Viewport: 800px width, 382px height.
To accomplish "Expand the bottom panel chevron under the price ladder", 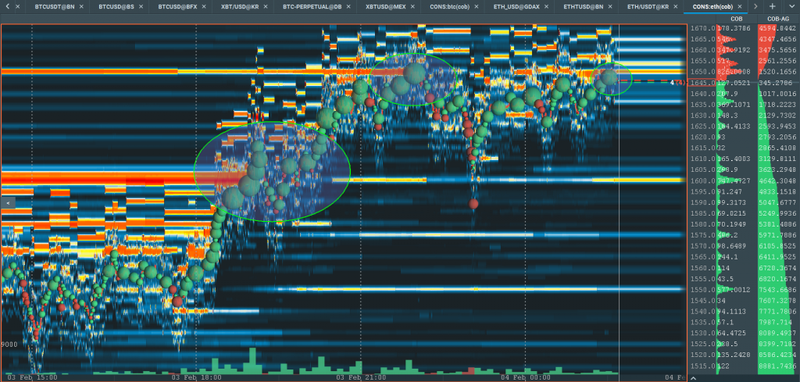I will [693, 378].
